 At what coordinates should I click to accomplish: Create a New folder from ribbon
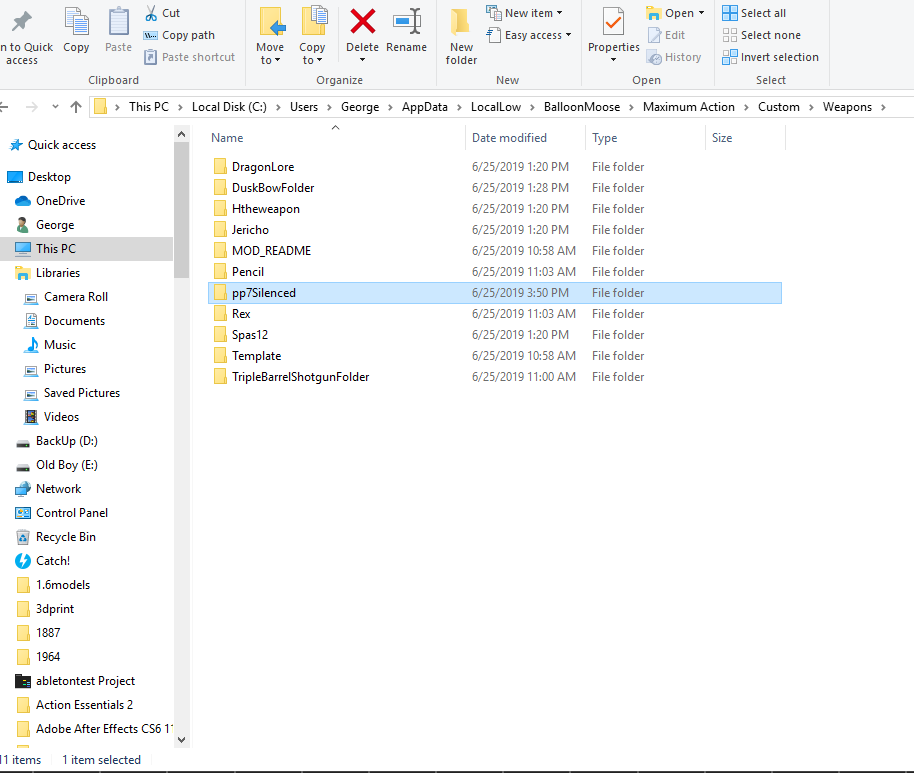point(461,36)
